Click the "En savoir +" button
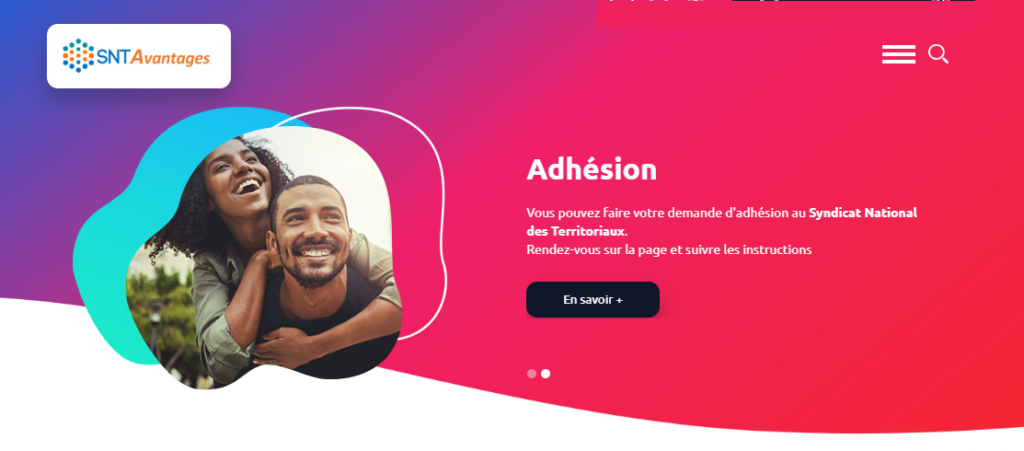 click(593, 300)
